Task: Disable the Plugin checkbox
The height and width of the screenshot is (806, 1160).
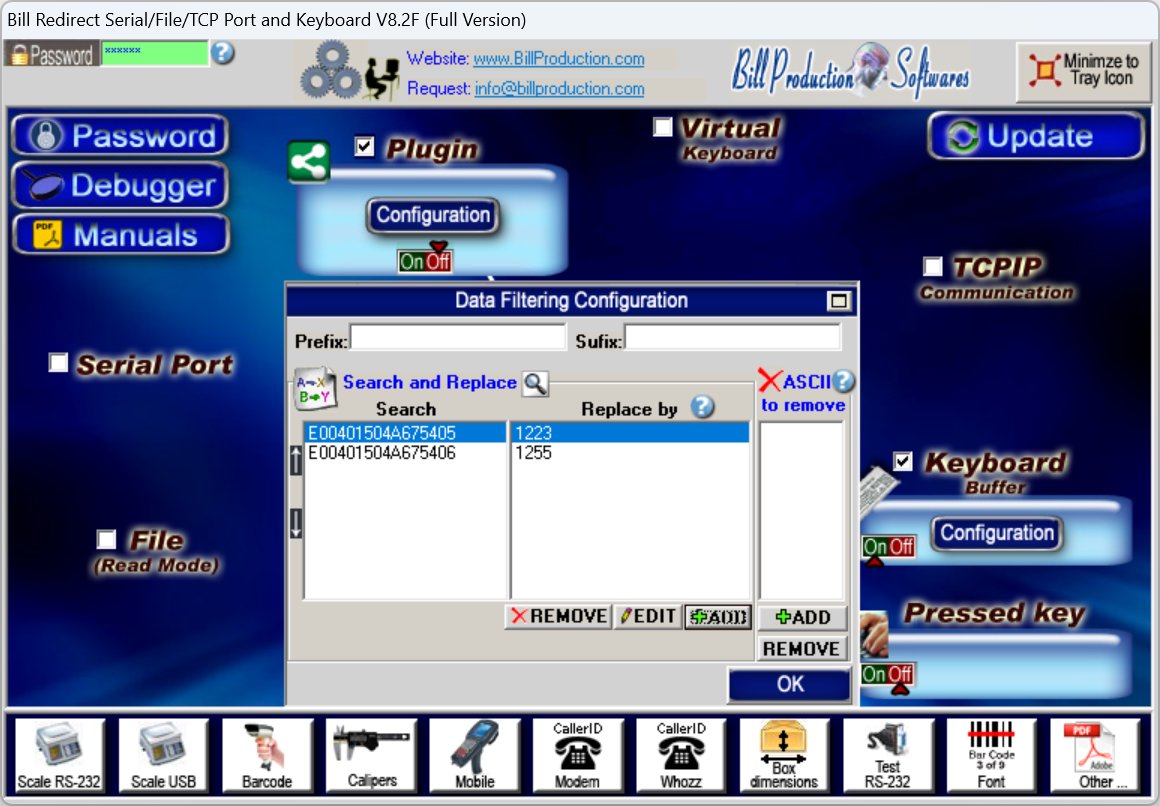Action: (364, 145)
